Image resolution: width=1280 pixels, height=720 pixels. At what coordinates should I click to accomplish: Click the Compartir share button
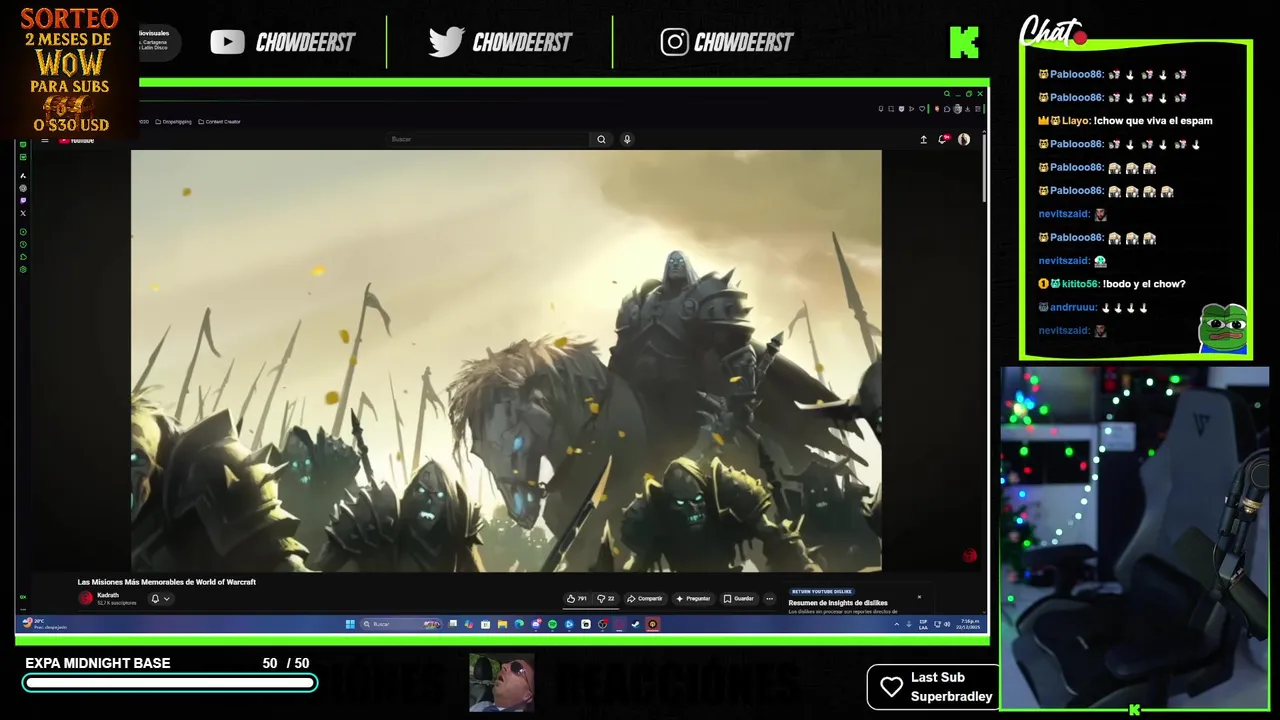tap(645, 598)
